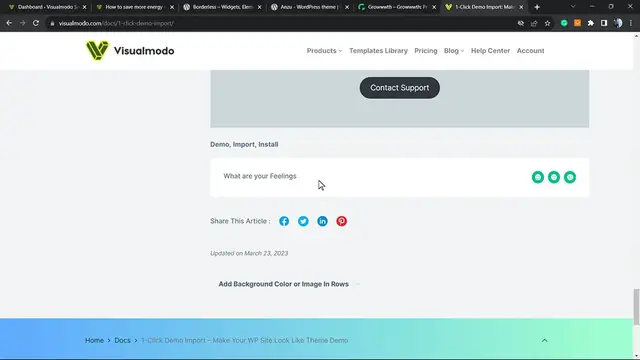Screen dimensions: 640x360
Task: Close the Dashboard Visualmodo tab
Action: (84, 7)
